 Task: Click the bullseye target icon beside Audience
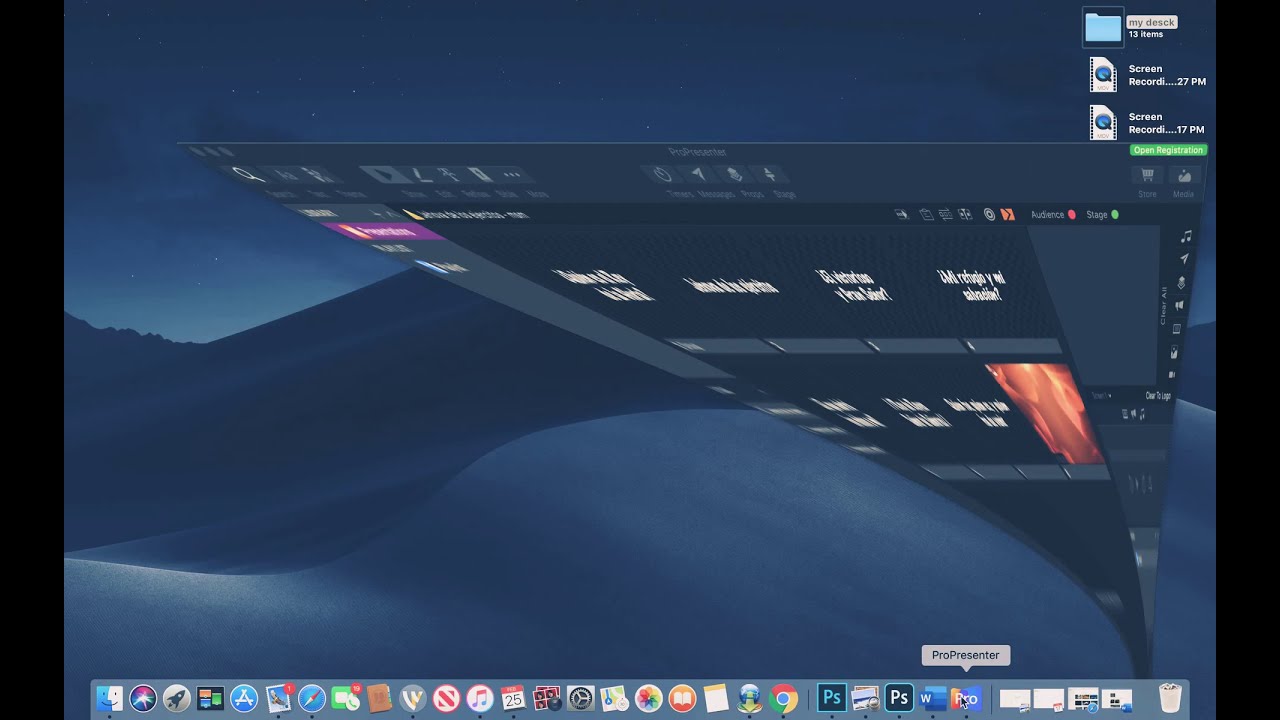989,214
